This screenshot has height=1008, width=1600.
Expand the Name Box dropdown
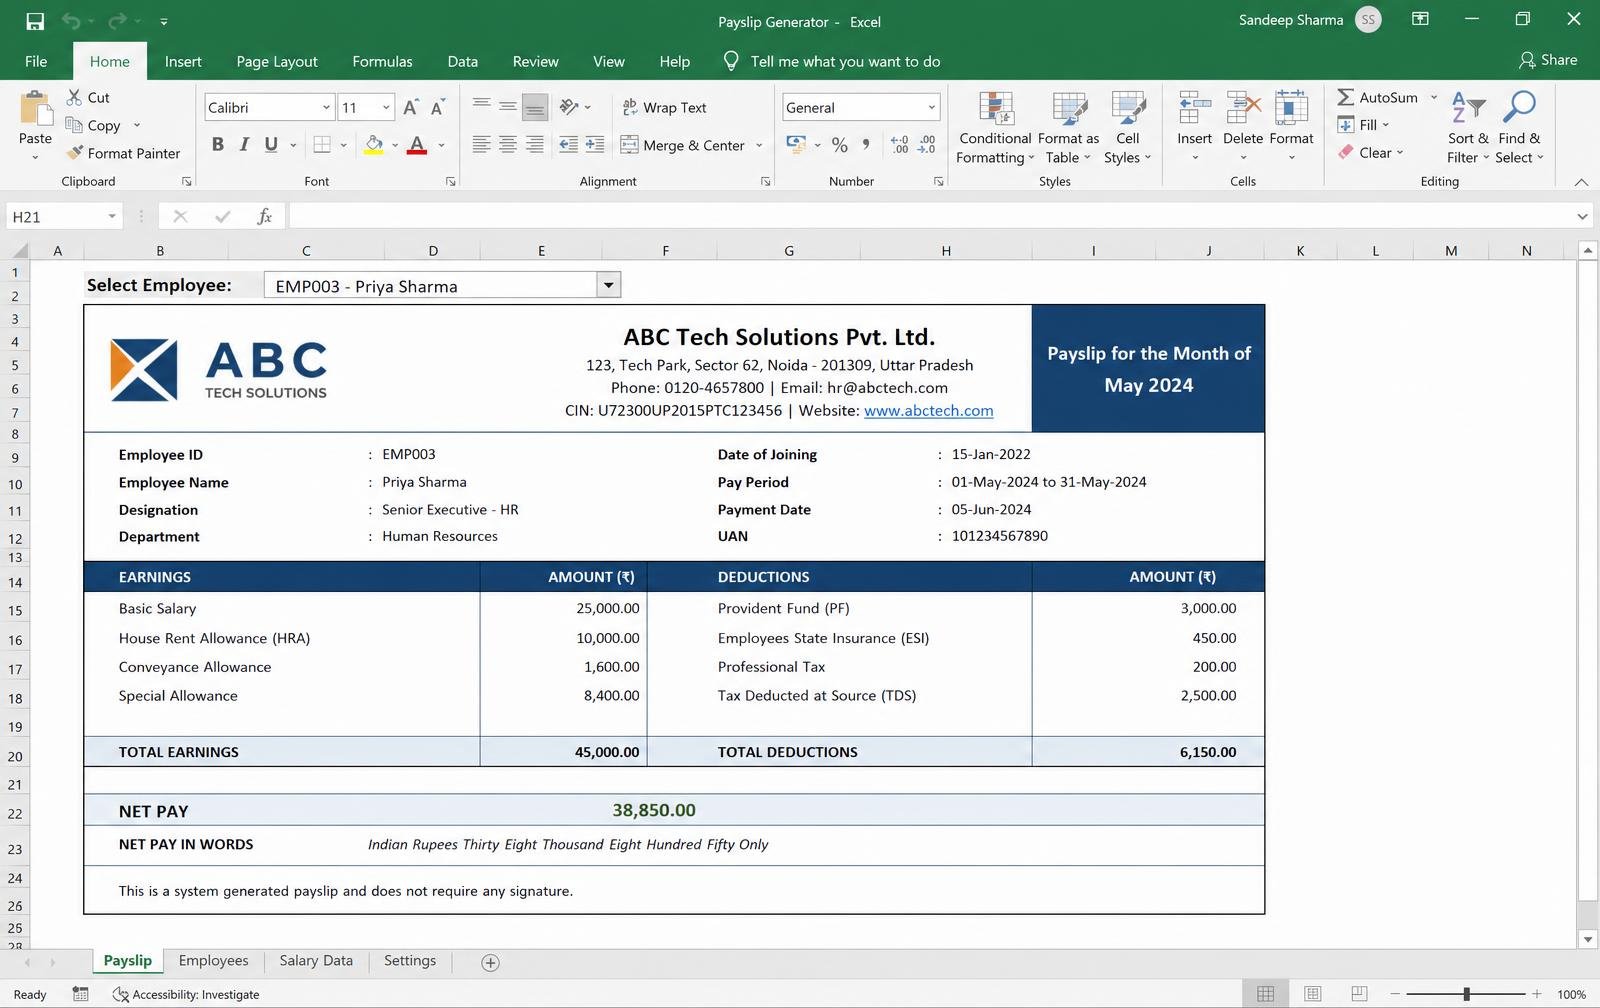pyautogui.click(x=112, y=216)
